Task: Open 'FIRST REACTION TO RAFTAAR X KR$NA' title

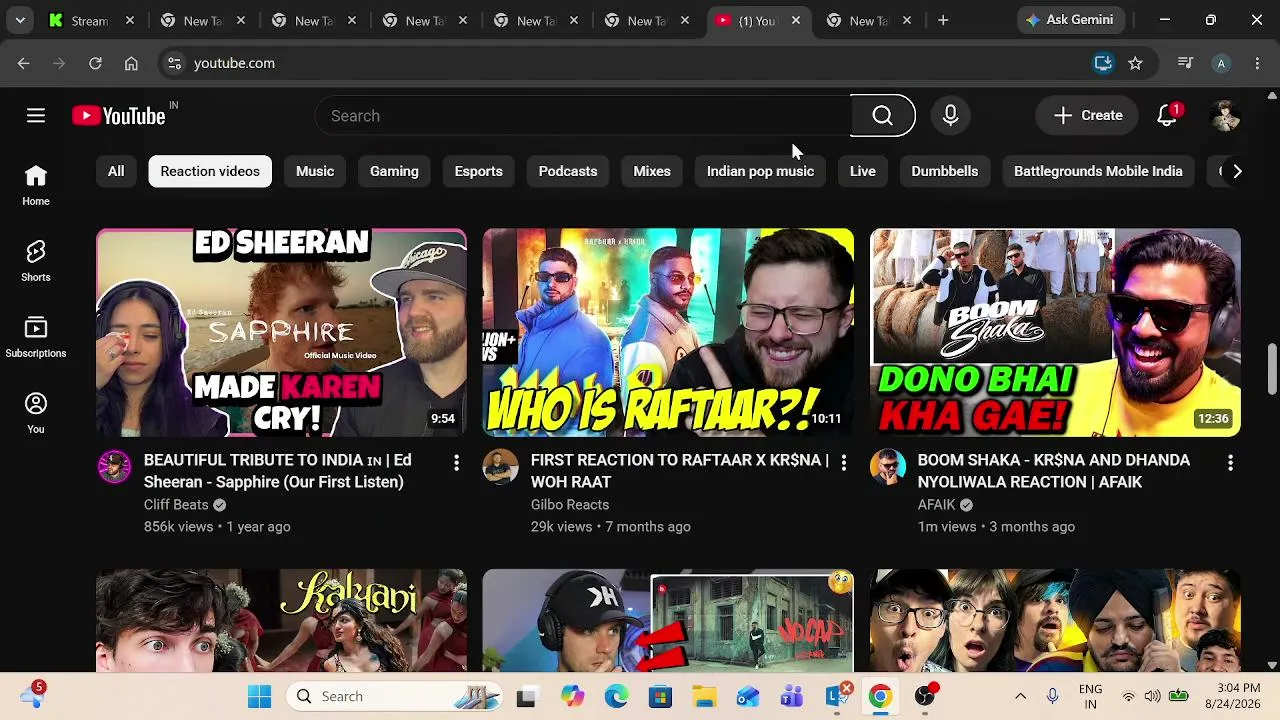Action: click(680, 471)
